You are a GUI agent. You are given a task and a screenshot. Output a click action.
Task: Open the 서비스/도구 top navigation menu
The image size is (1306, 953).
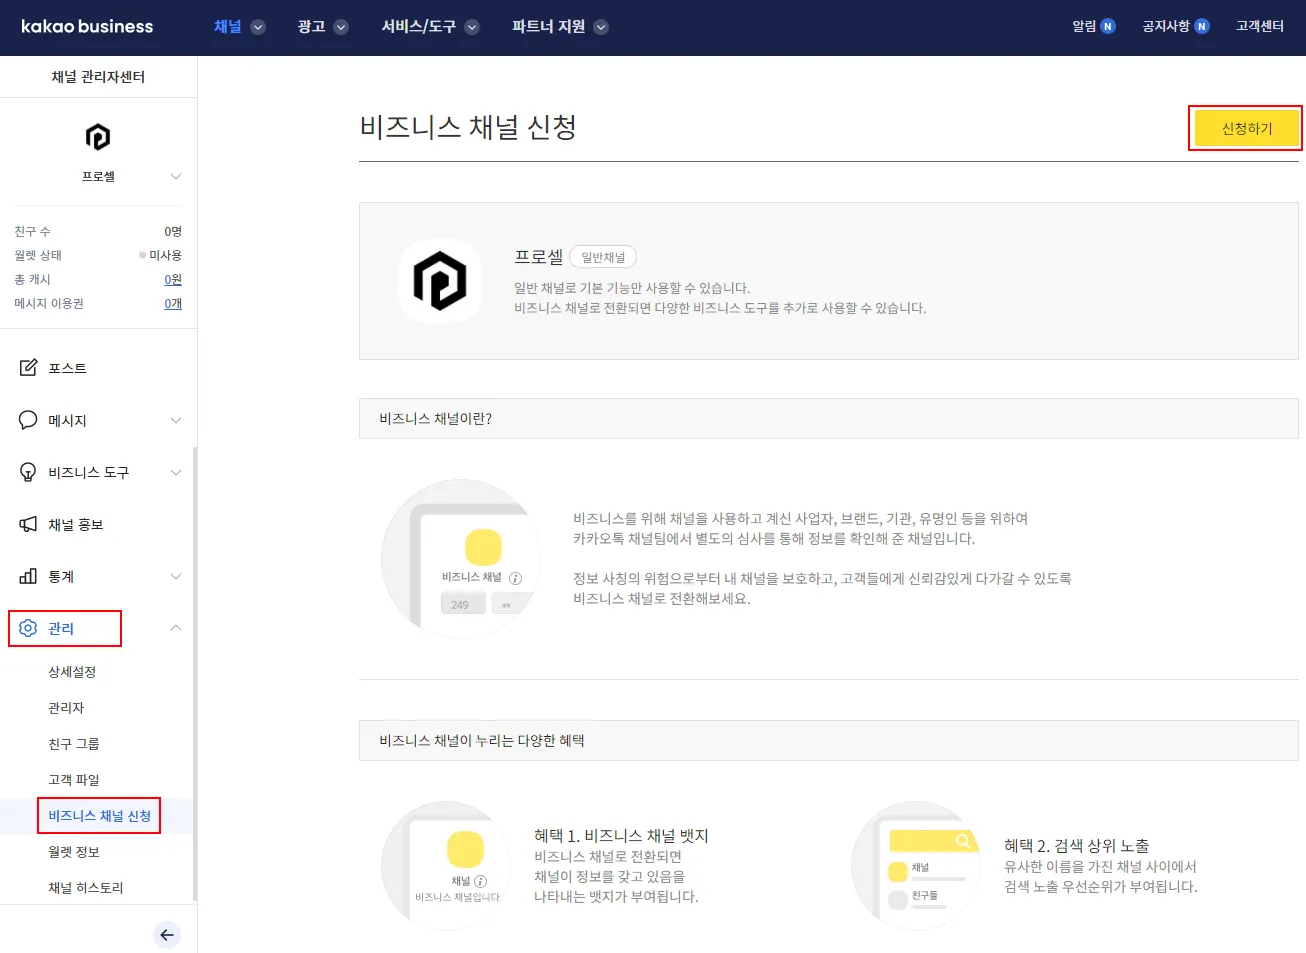pos(418,27)
